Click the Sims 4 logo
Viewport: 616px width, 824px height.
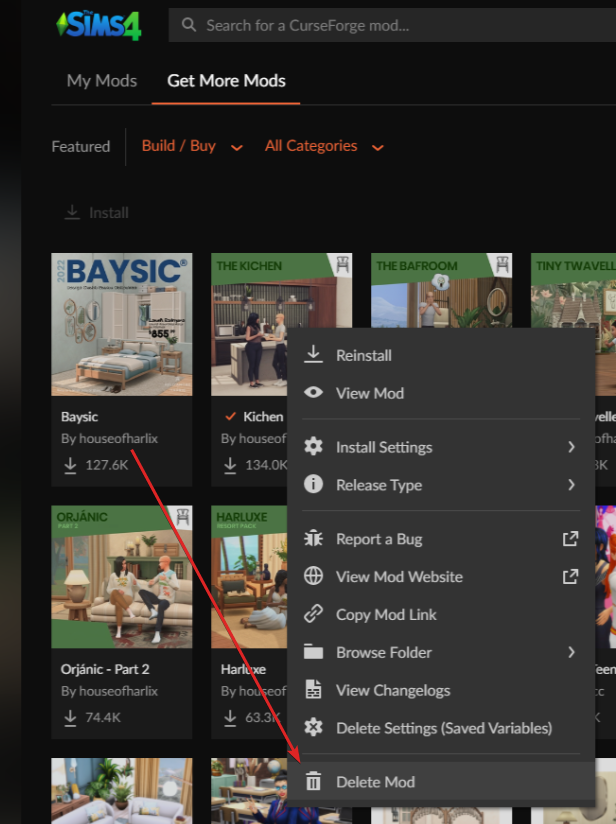point(98,24)
